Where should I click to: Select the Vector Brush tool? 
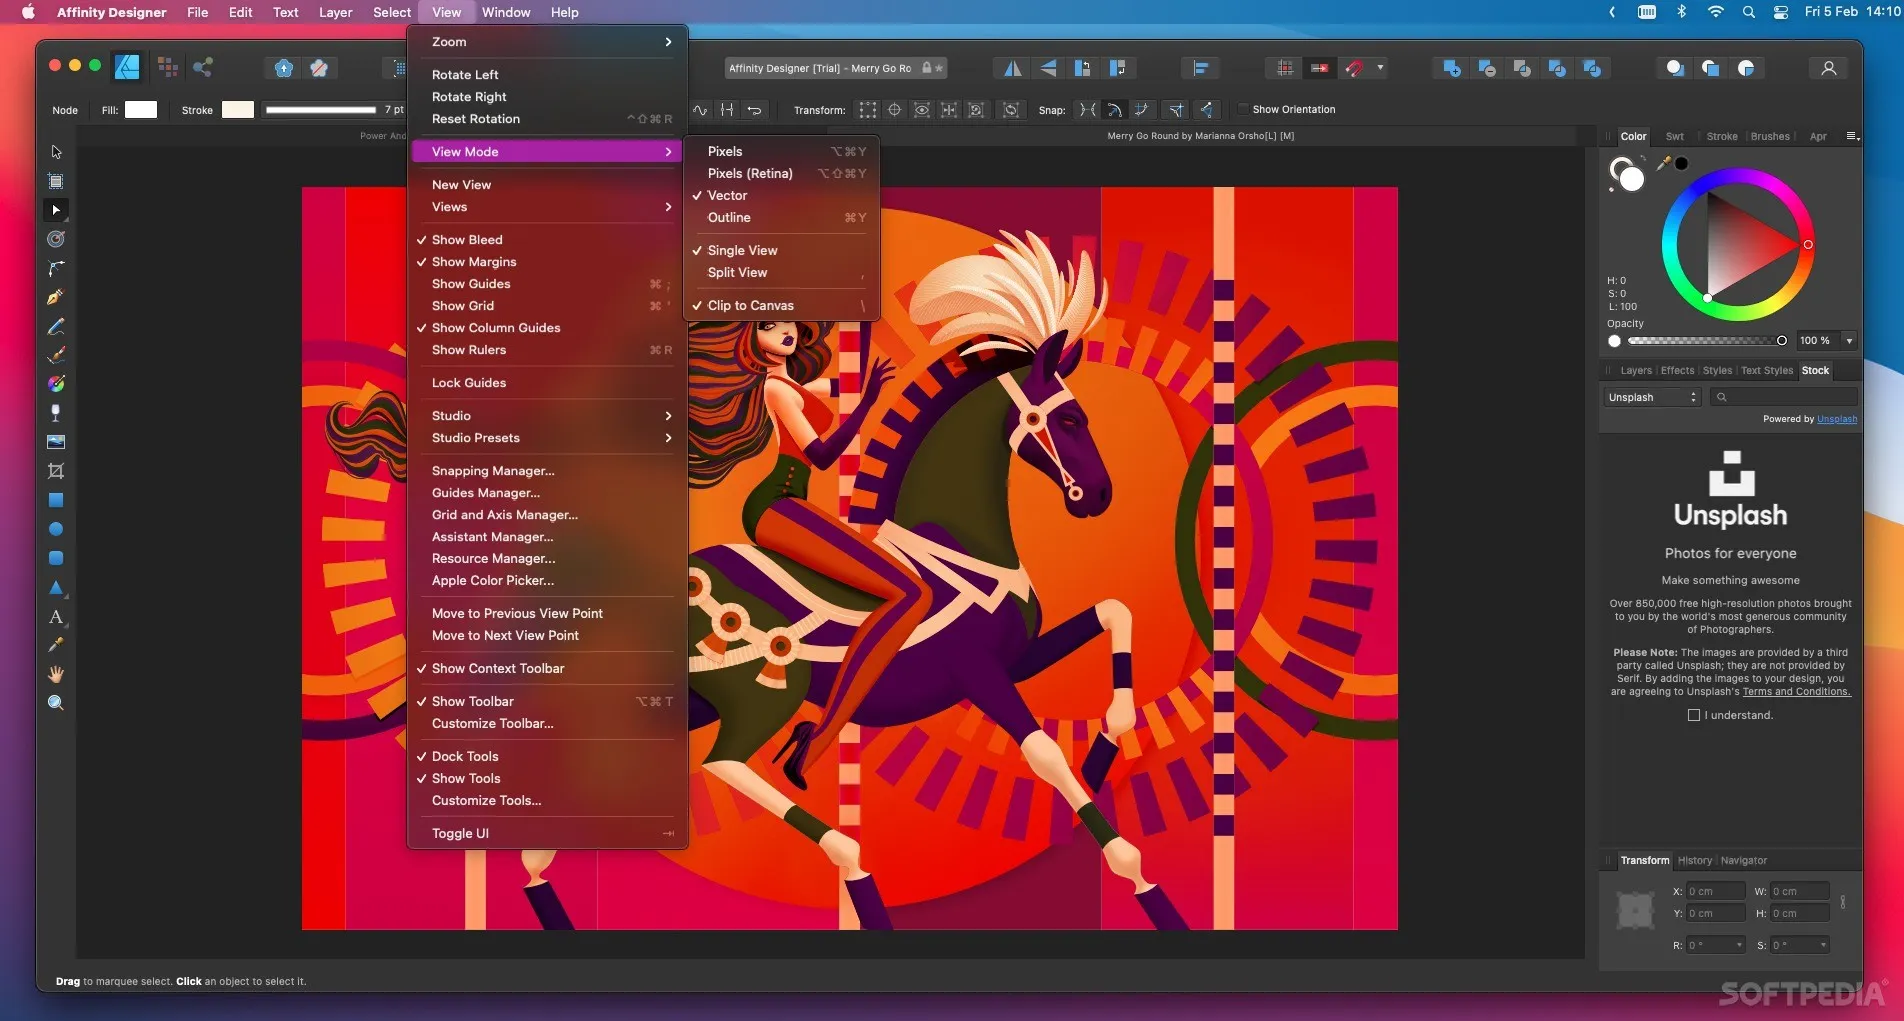click(56, 355)
